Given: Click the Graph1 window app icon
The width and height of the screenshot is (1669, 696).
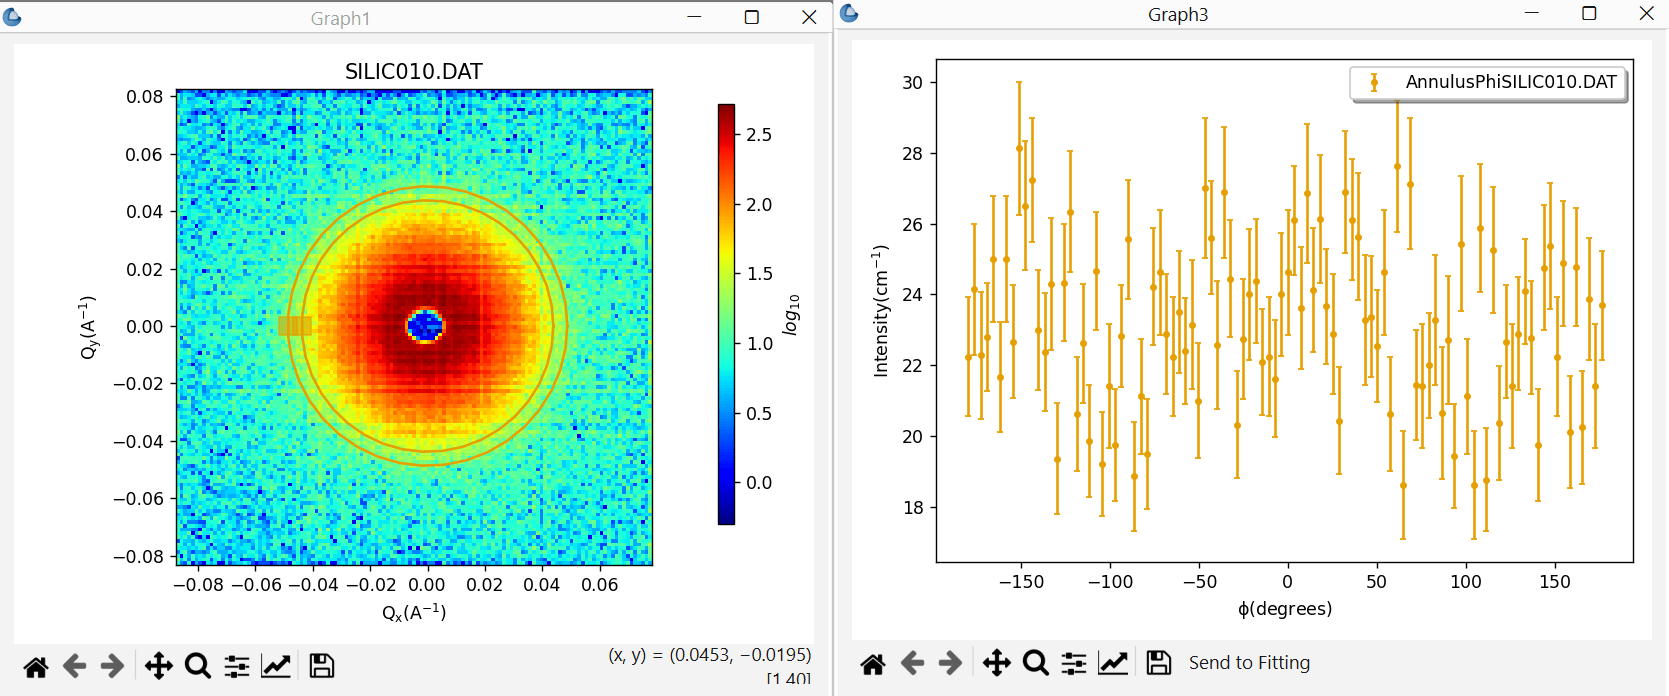Looking at the screenshot, I should (12, 16).
